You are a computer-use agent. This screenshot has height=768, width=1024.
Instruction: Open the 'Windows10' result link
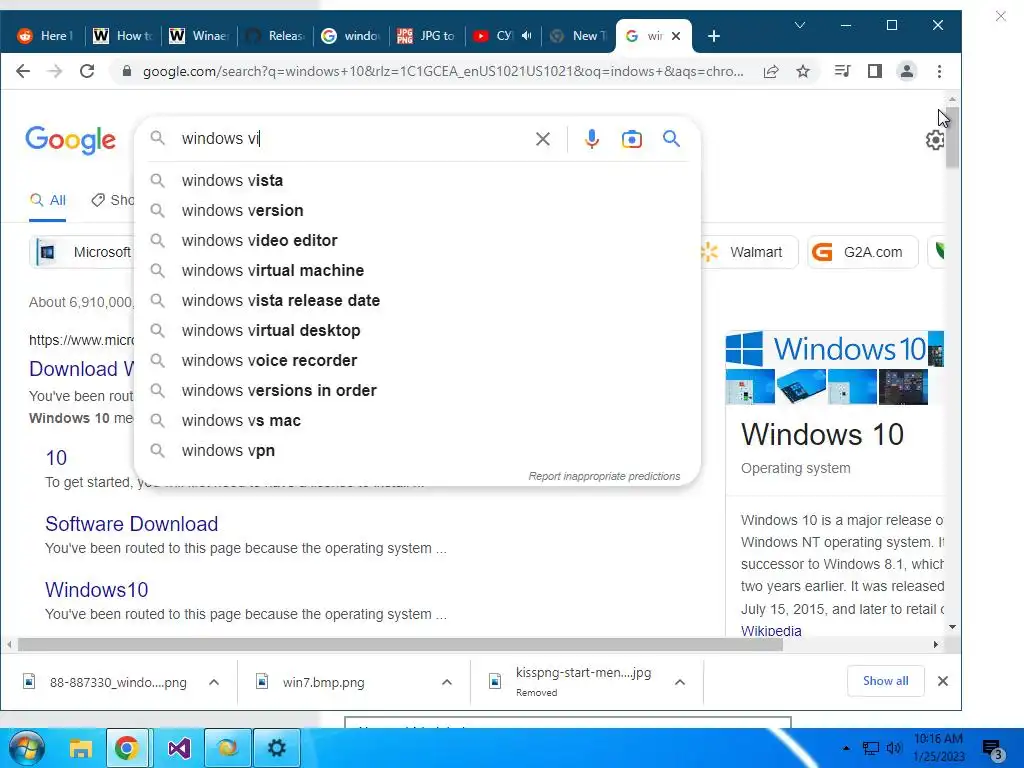coord(97,590)
